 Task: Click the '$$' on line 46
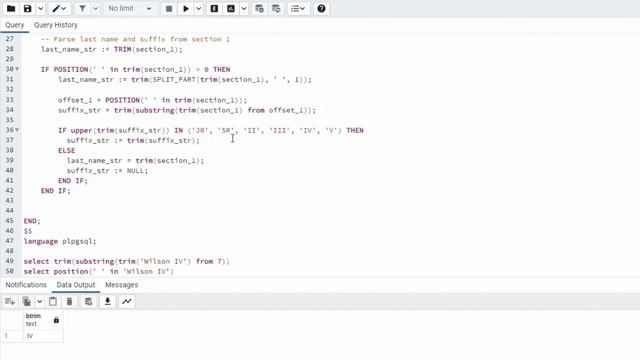coord(28,231)
